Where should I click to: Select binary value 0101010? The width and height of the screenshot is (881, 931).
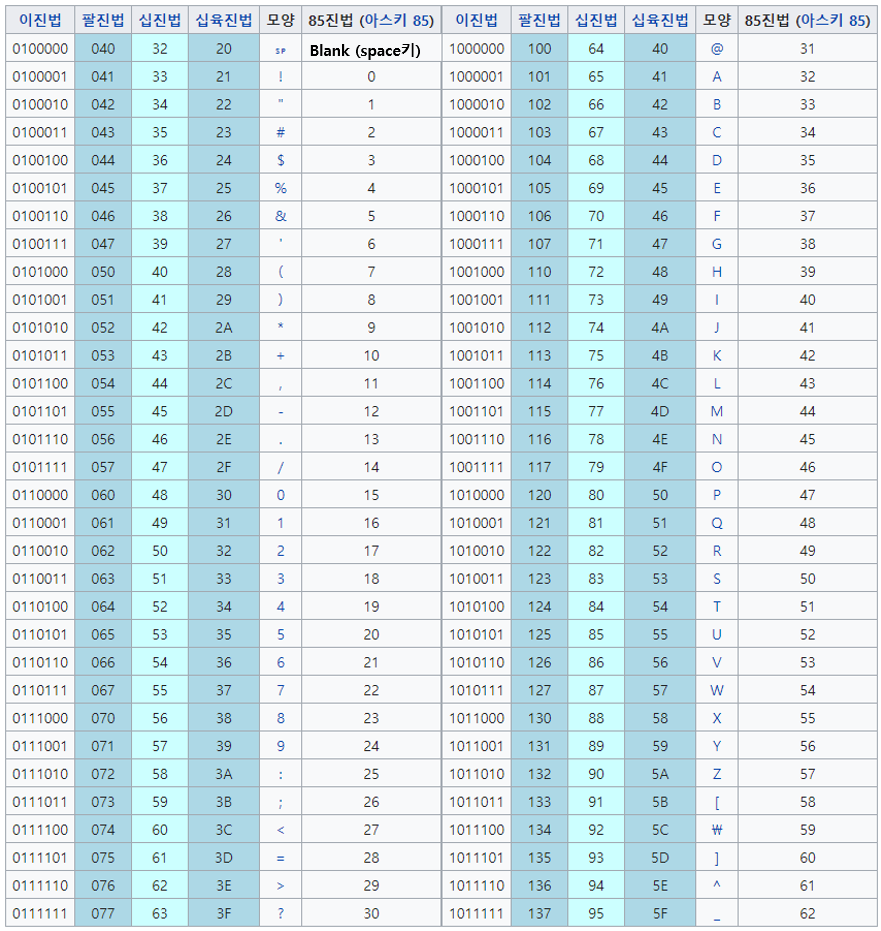(x=40, y=328)
